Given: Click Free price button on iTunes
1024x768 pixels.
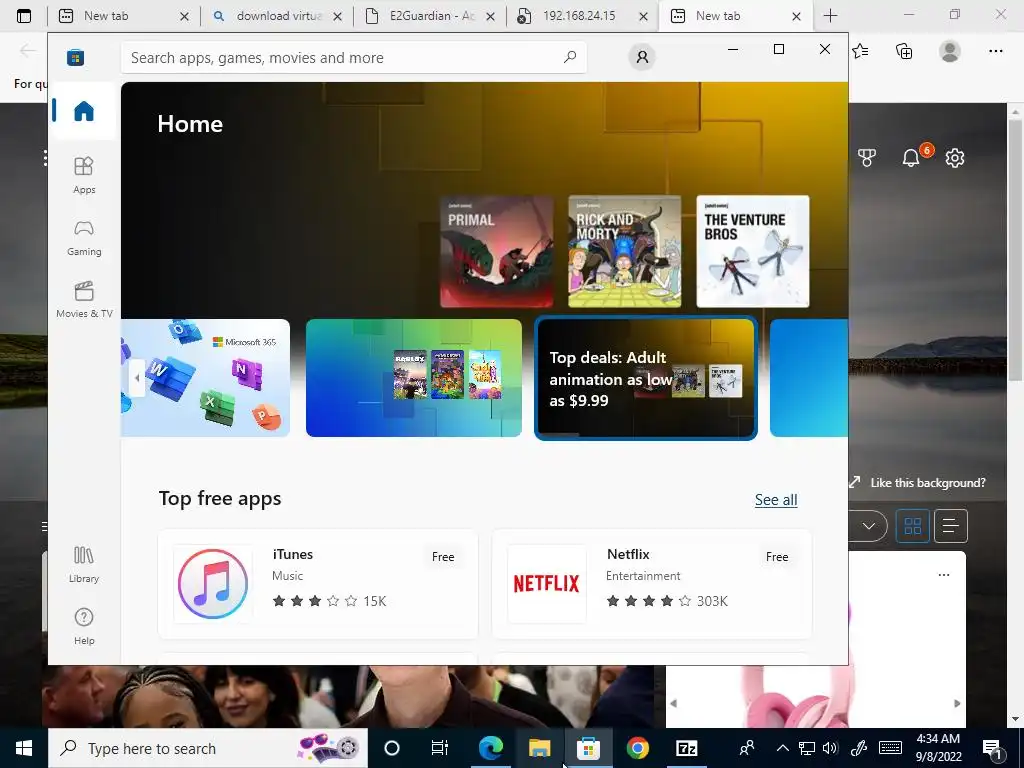Looking at the screenshot, I should 443,557.
